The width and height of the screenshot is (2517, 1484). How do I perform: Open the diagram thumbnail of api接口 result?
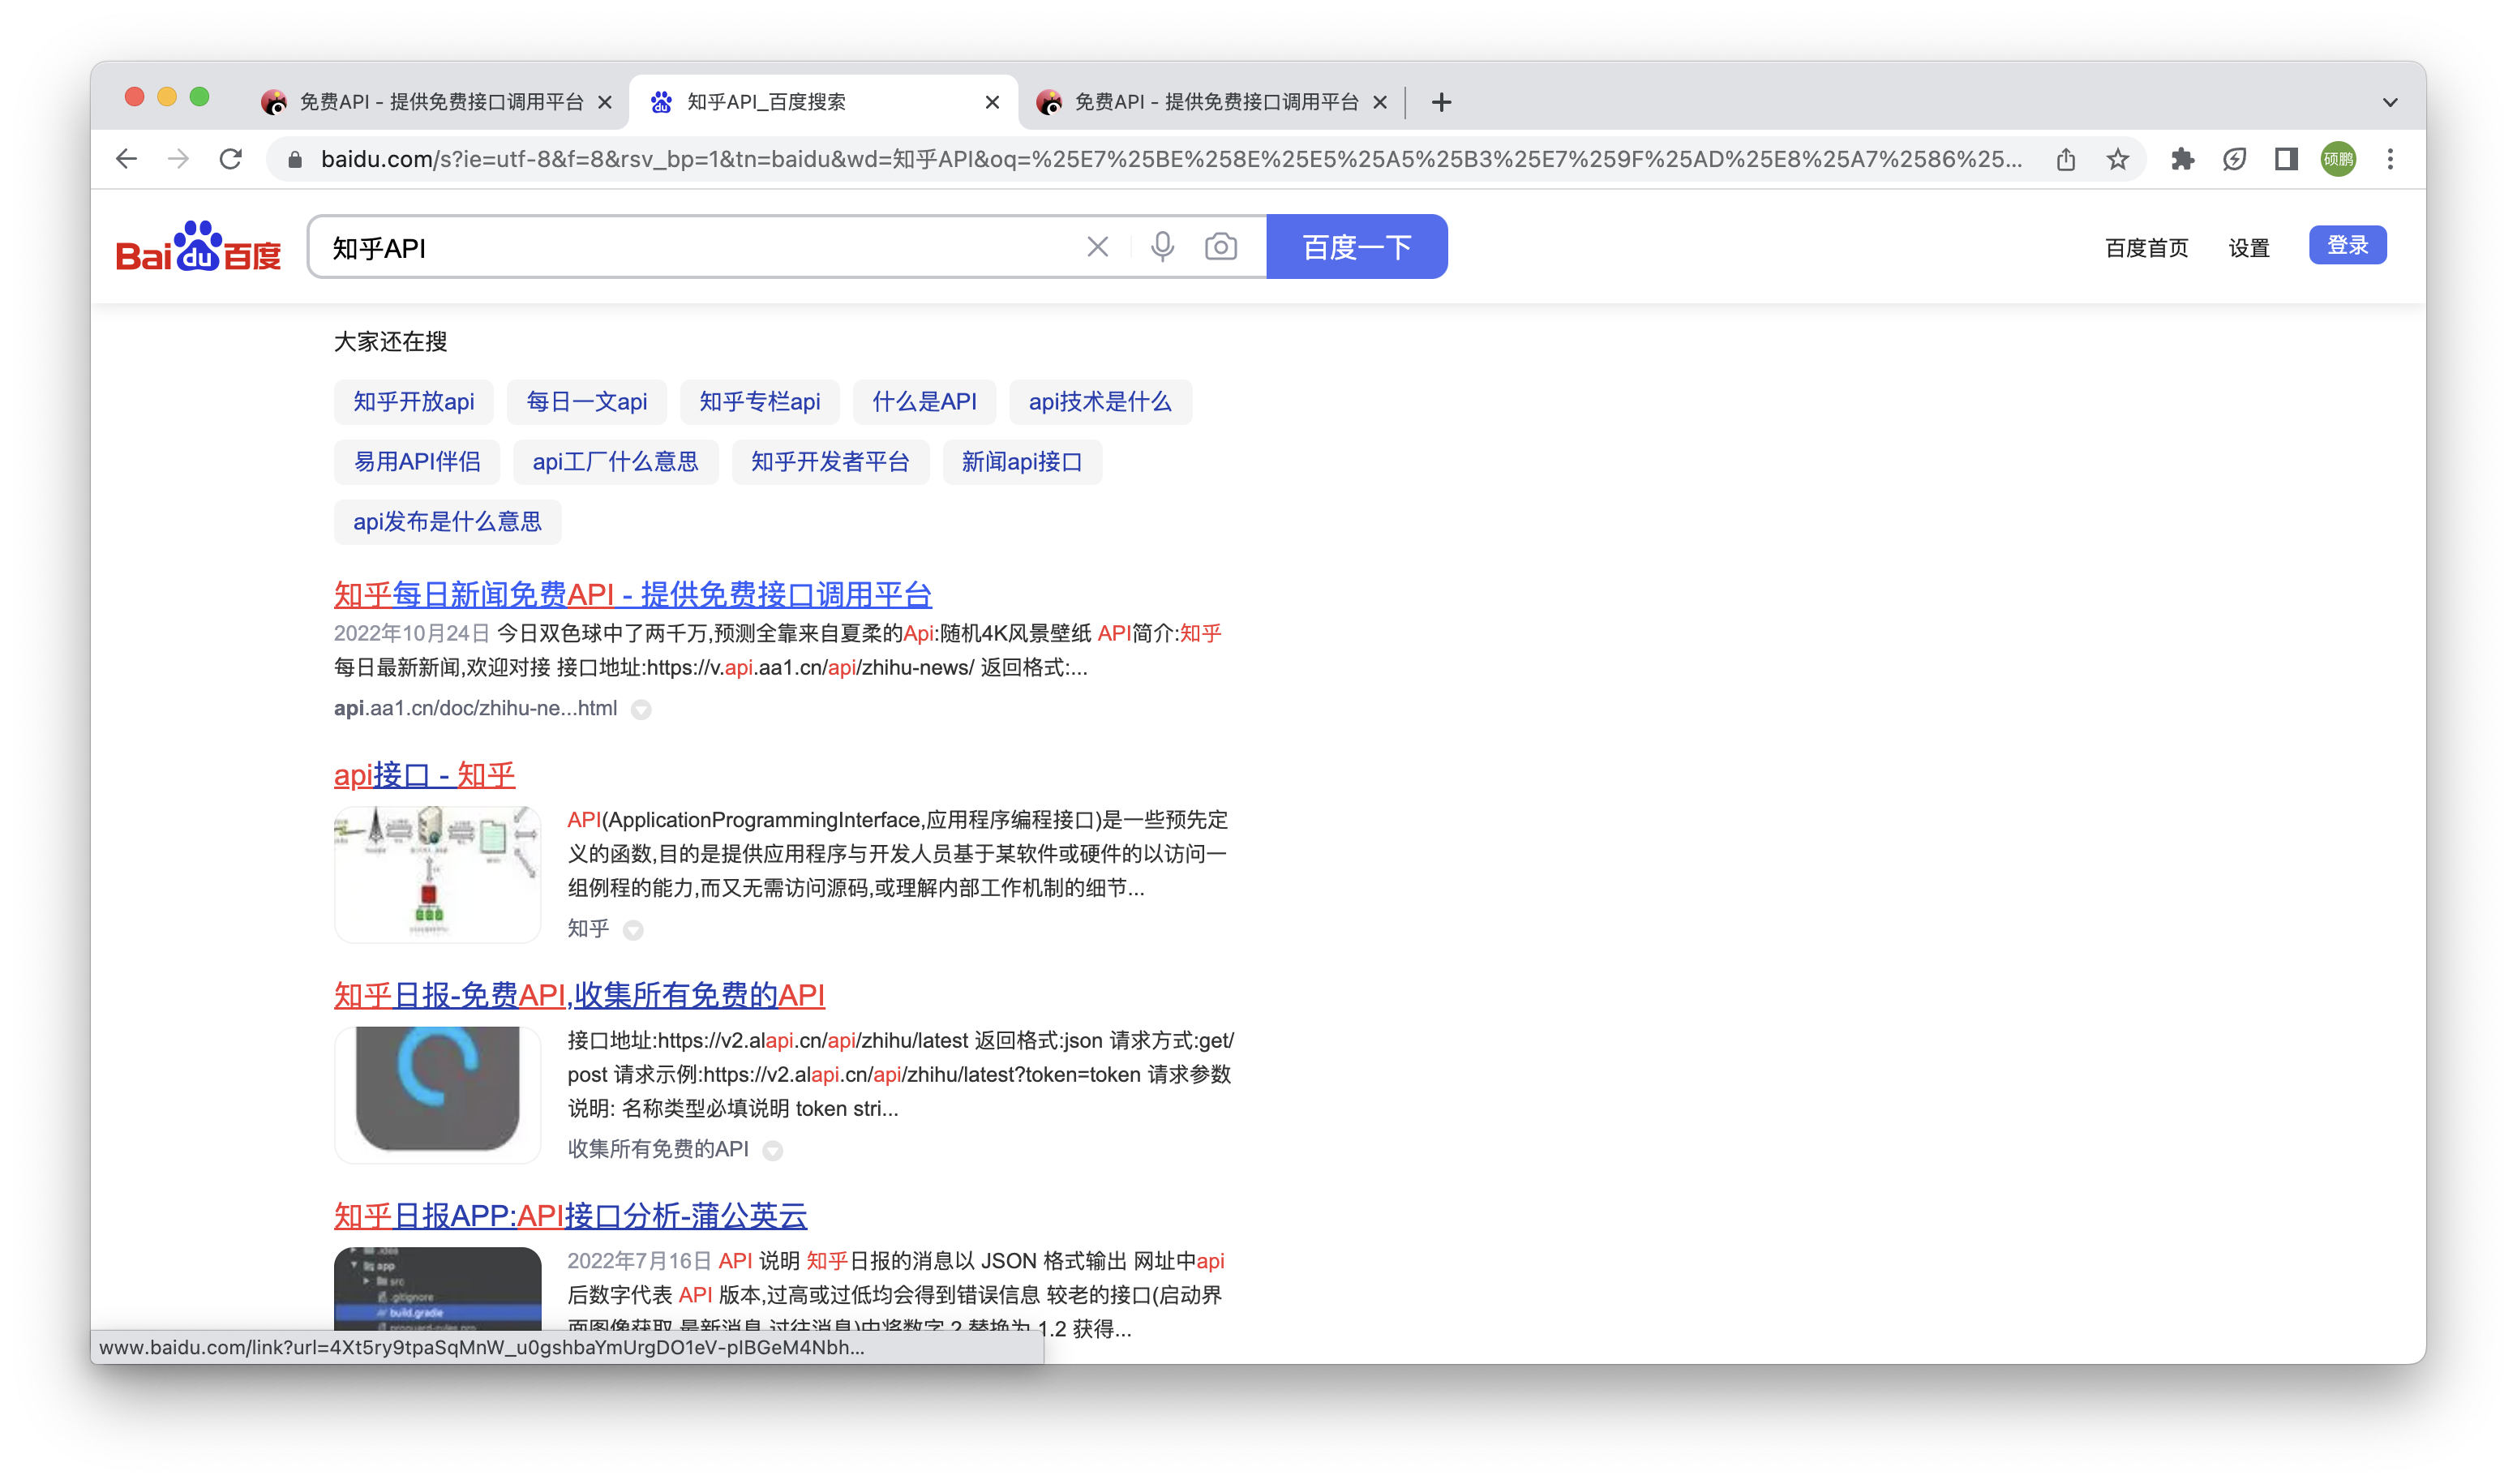coord(437,875)
